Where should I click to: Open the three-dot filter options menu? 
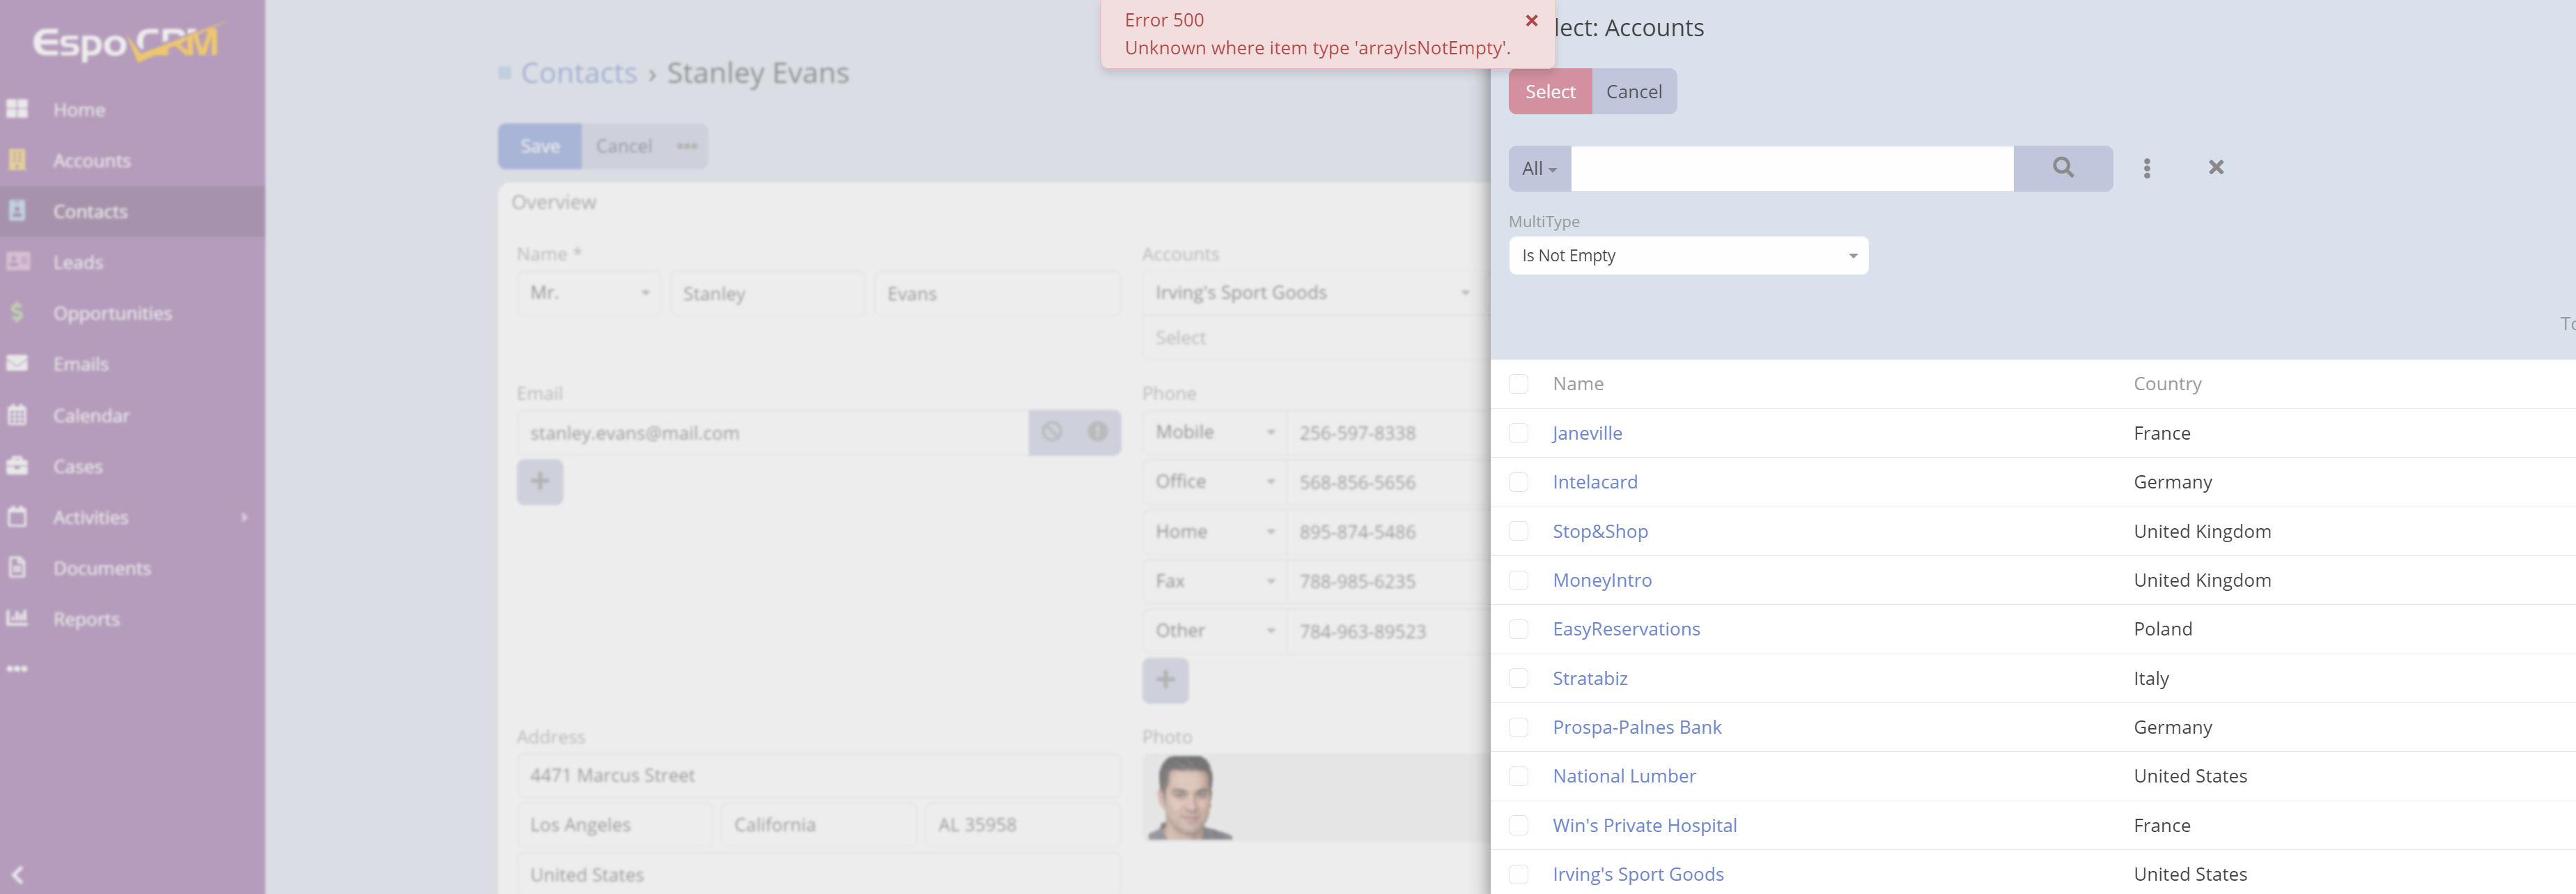(2146, 168)
